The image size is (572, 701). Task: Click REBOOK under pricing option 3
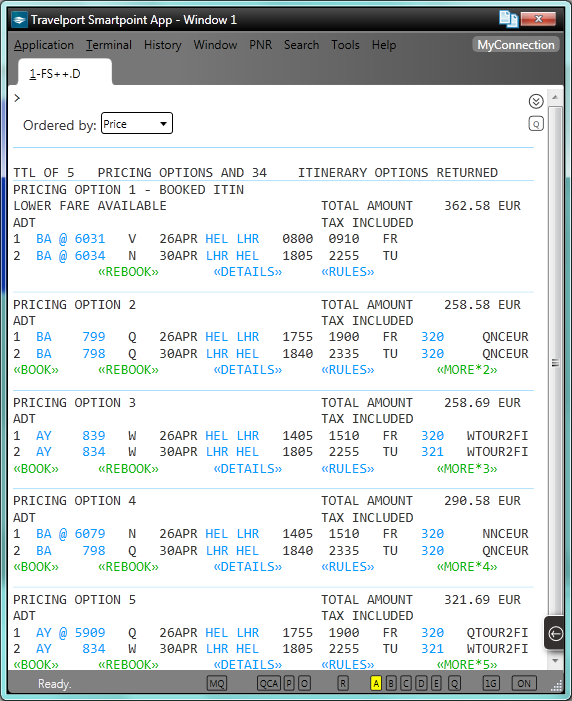(x=128, y=469)
